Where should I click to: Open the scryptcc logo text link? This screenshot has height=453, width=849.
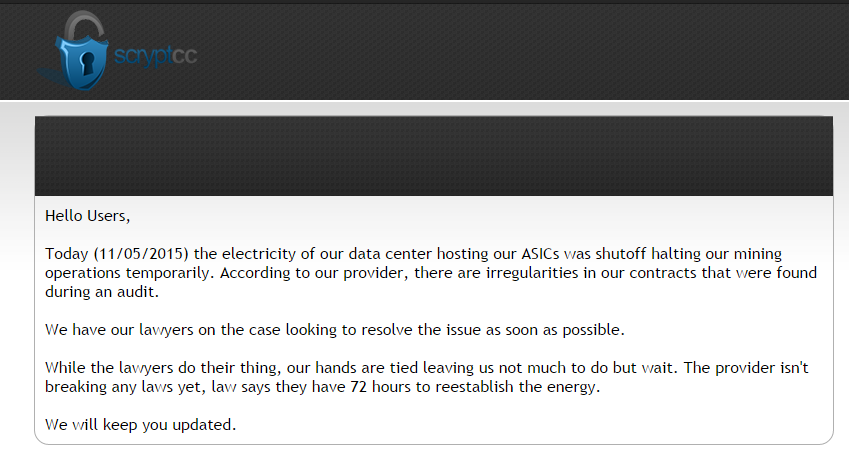155,56
